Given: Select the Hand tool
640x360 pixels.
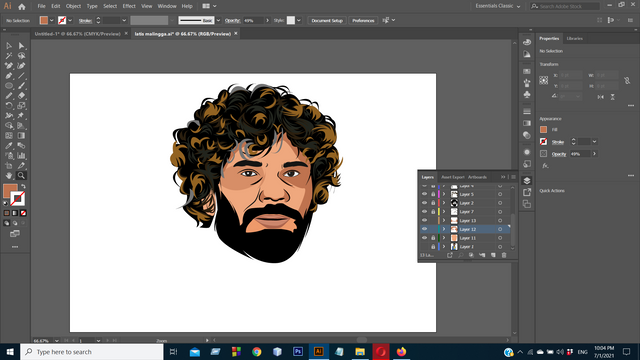Looking at the screenshot, I should click(x=9, y=176).
